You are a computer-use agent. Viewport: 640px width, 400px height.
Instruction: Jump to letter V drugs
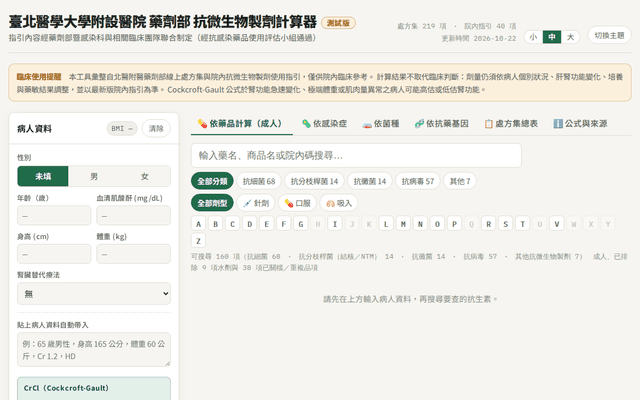click(x=556, y=224)
